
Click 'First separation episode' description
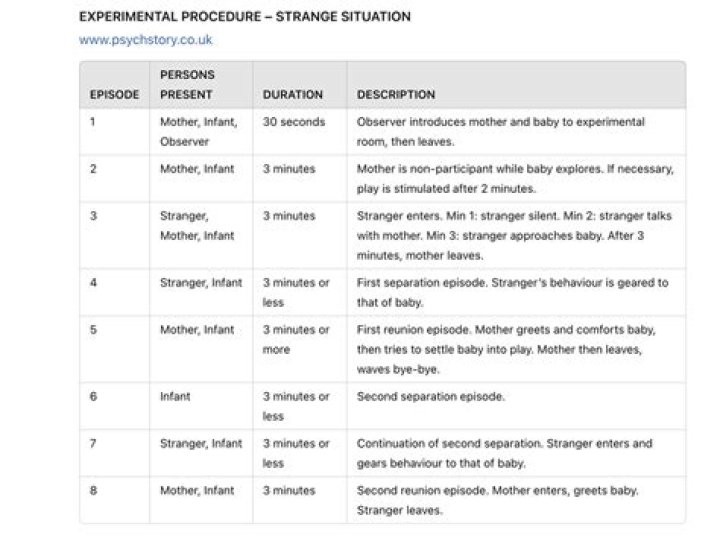pyautogui.click(x=512, y=292)
